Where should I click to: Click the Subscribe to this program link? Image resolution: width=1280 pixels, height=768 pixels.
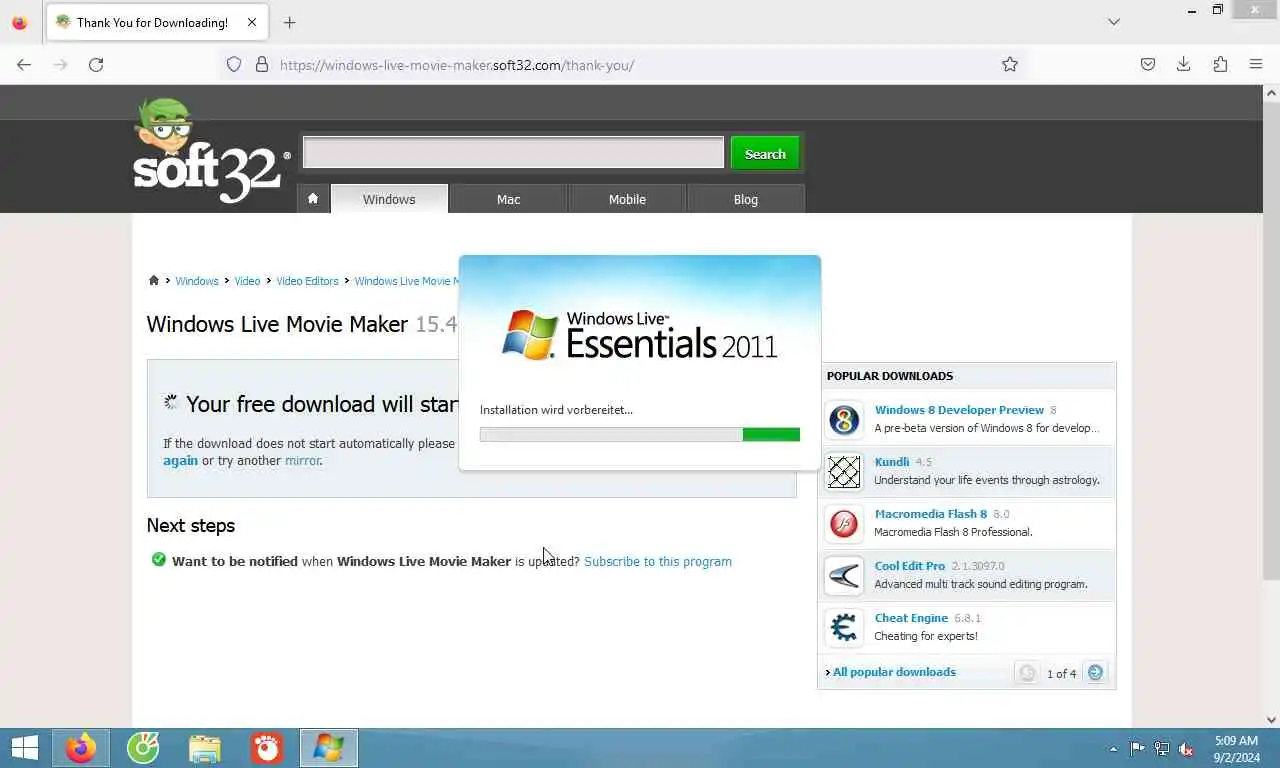tap(658, 561)
